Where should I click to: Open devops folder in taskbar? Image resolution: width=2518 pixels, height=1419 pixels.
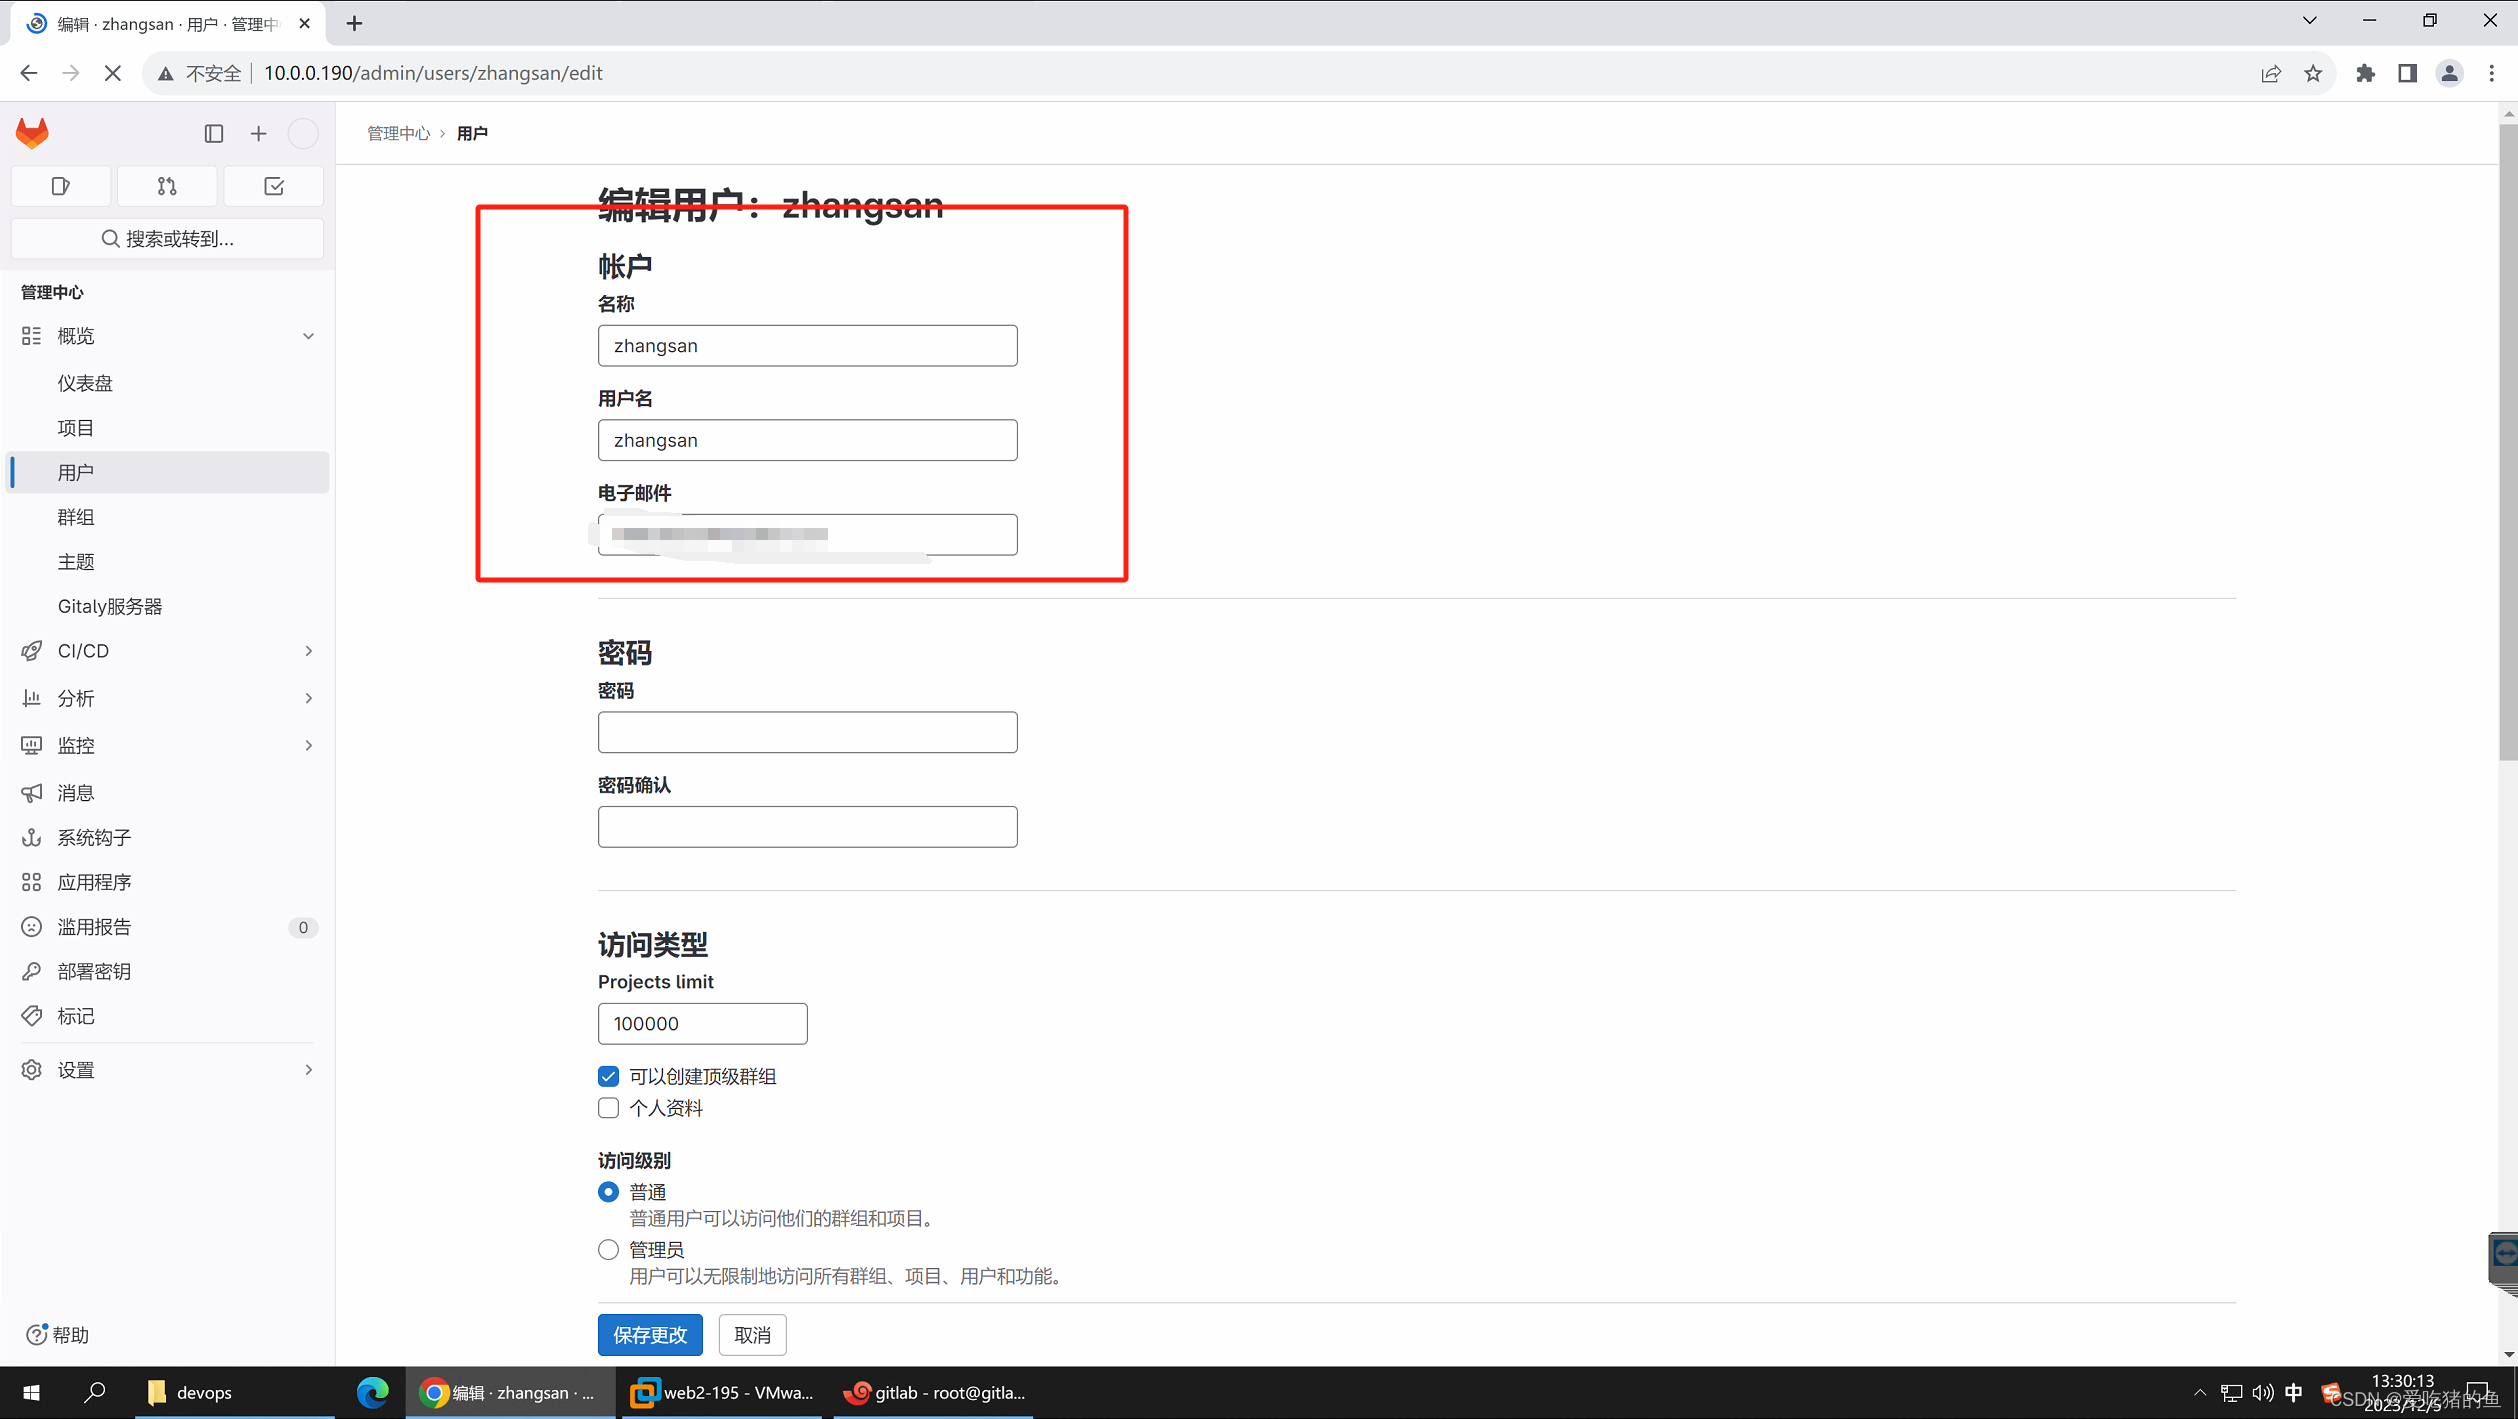[x=235, y=1393]
